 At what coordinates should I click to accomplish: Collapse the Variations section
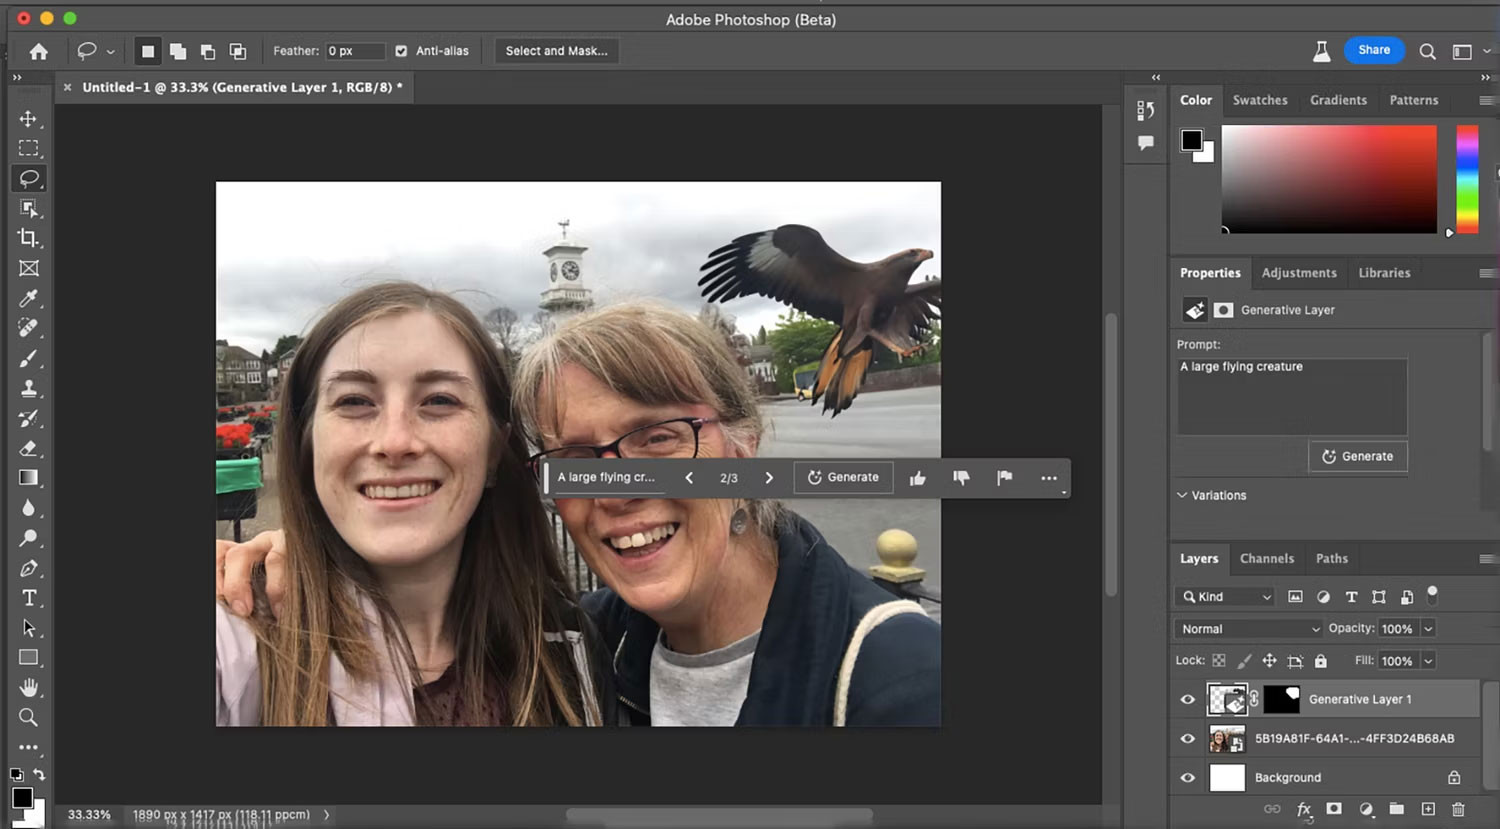tap(1182, 495)
